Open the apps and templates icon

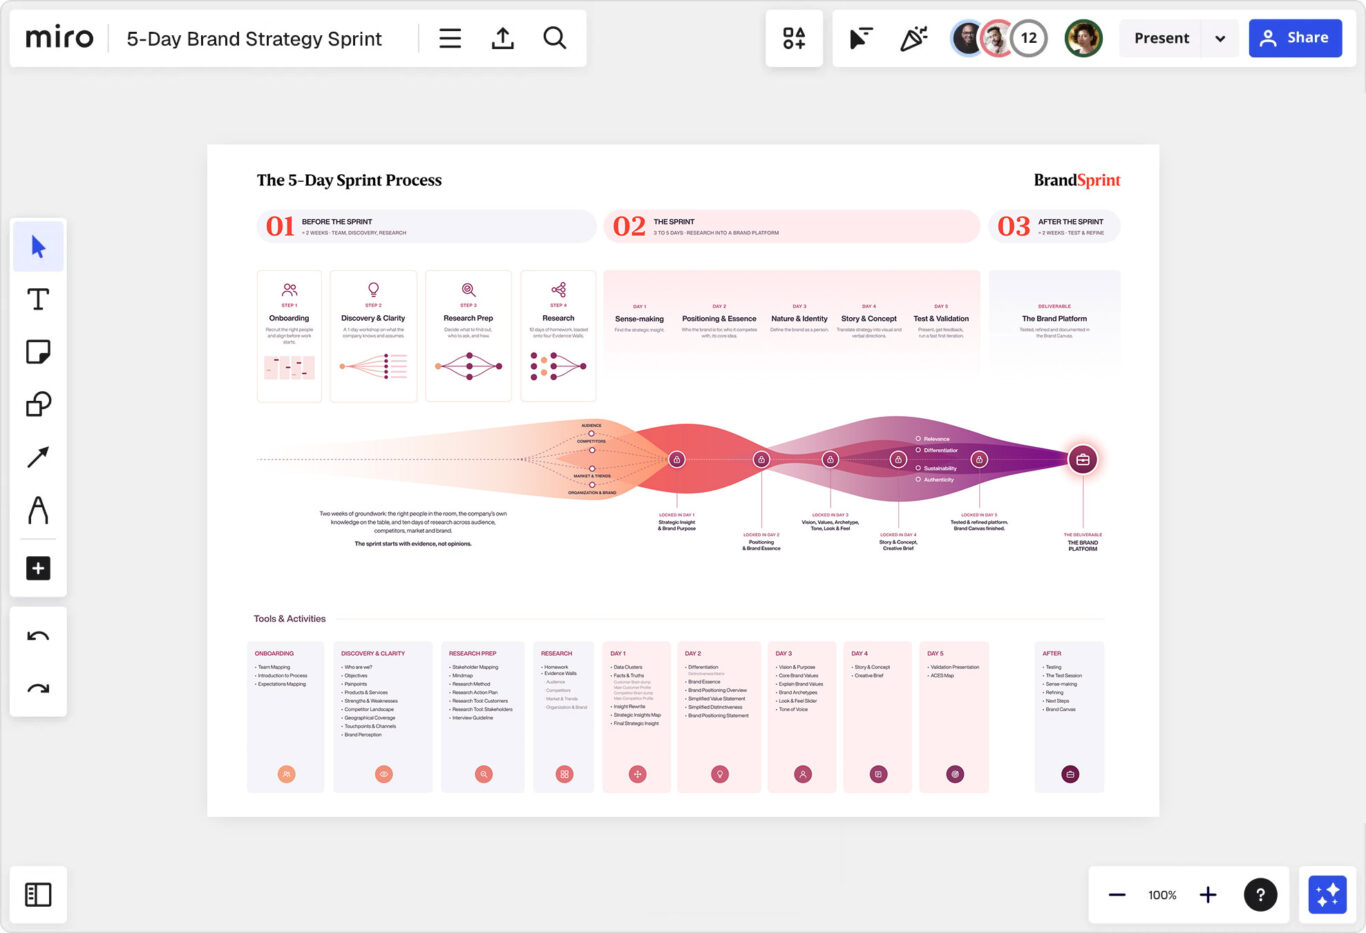(x=794, y=38)
